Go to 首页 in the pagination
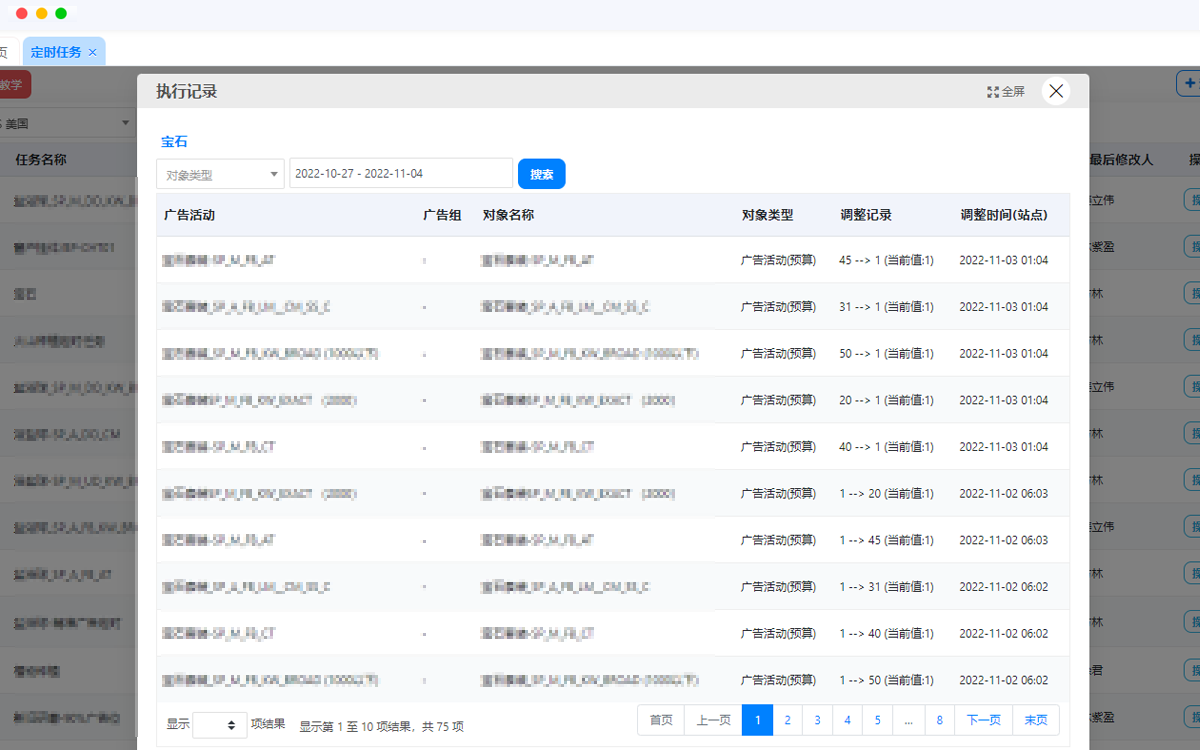 661,720
